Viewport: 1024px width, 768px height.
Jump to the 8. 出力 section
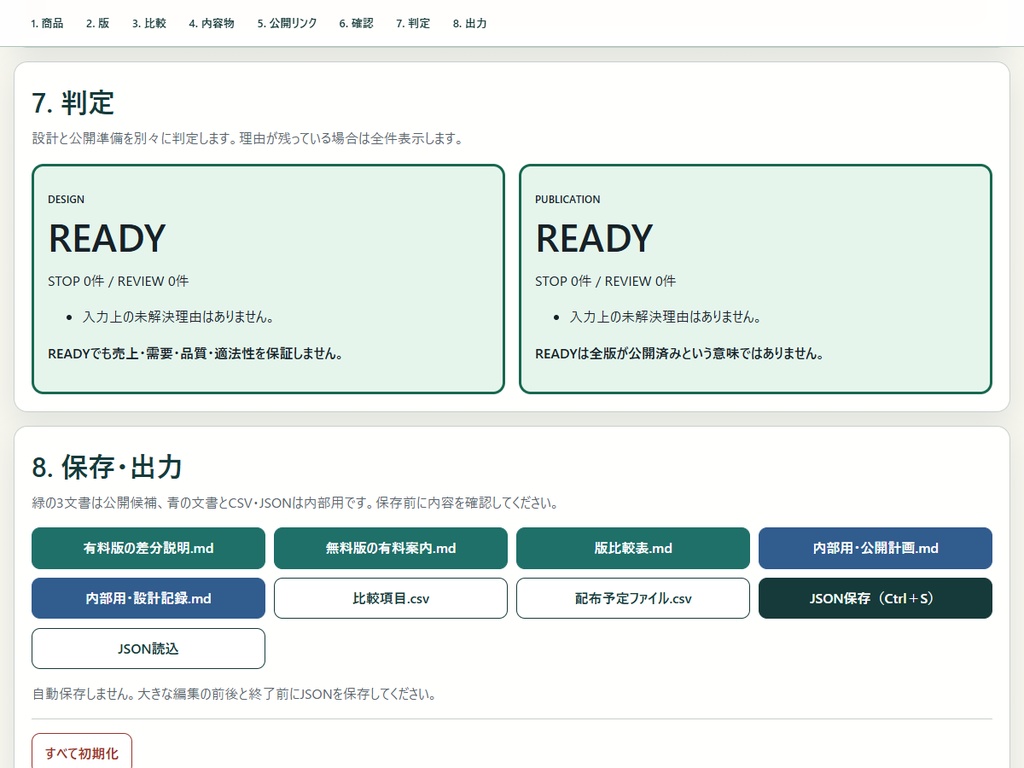(x=470, y=24)
